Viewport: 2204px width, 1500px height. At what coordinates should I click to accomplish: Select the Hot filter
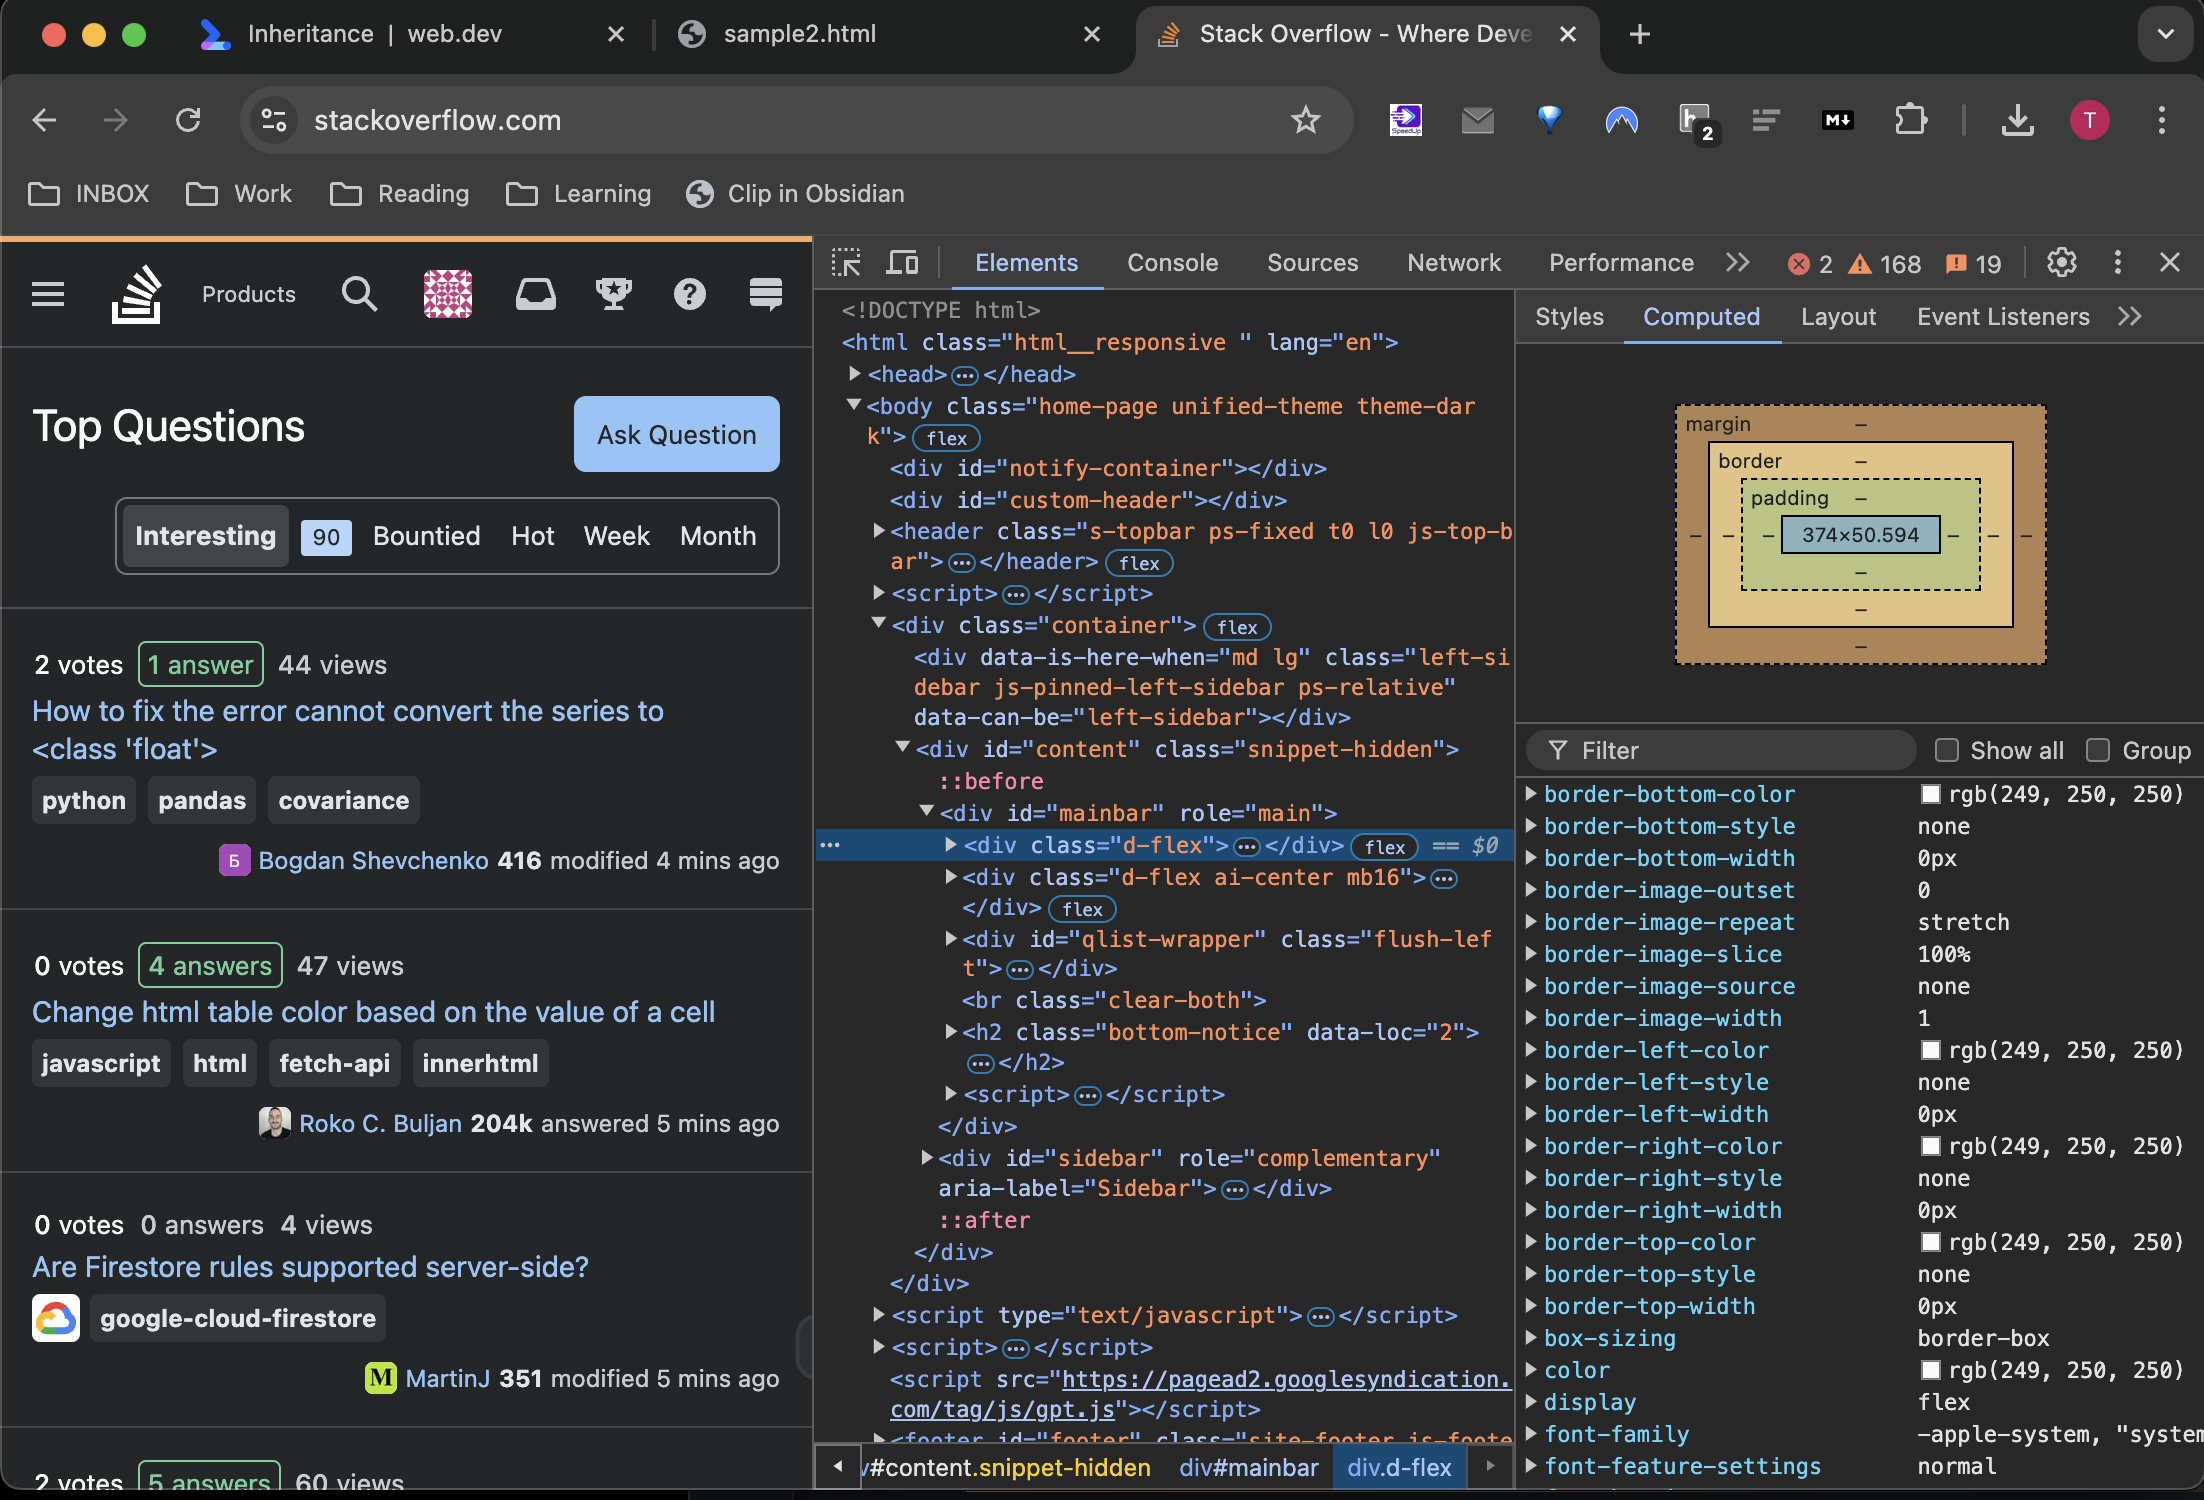pos(532,536)
